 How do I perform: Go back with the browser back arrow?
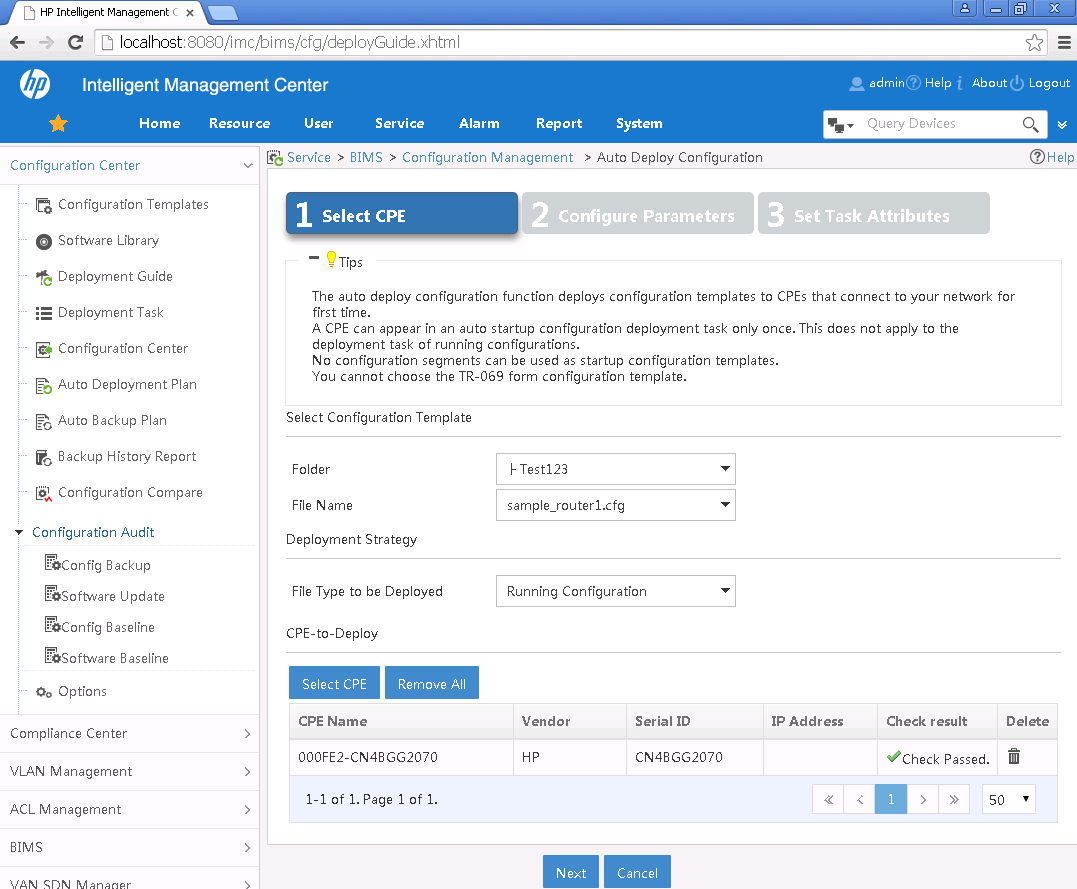click(x=18, y=43)
